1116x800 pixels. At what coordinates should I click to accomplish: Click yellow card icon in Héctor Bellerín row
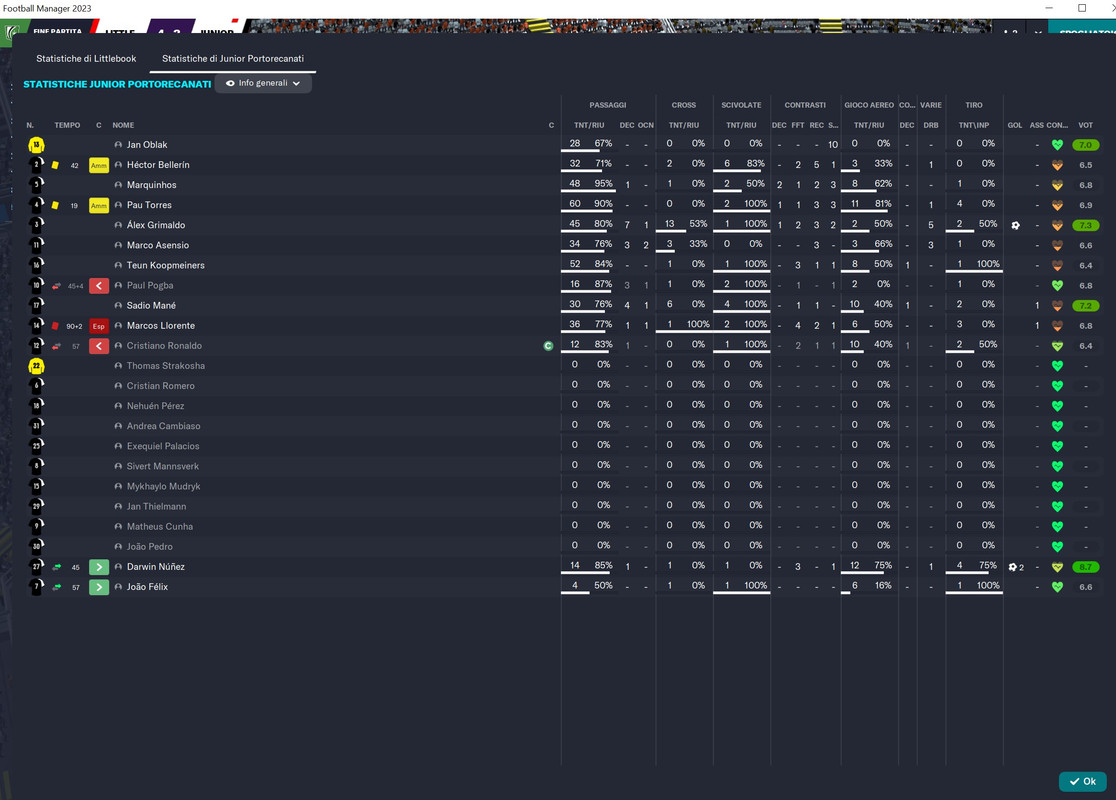click(x=56, y=165)
